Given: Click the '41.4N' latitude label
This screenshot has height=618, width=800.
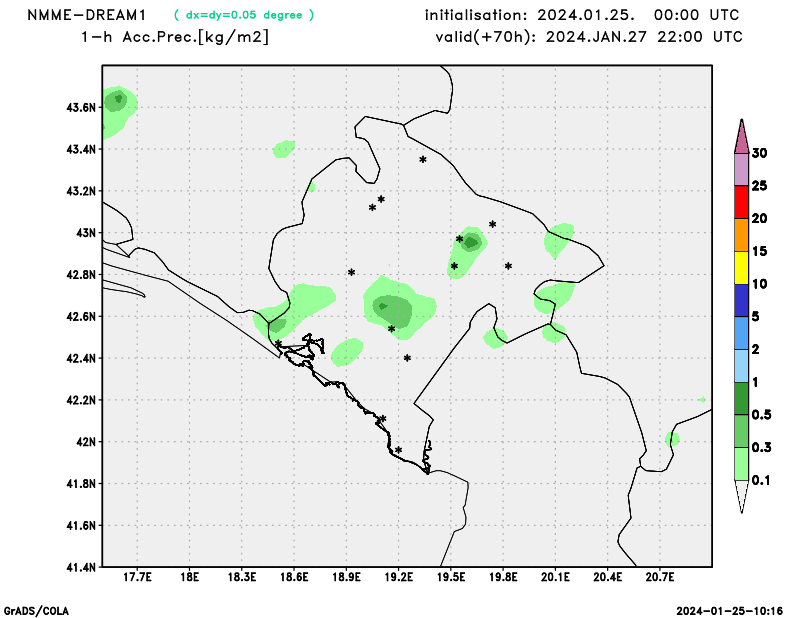Looking at the screenshot, I should (81, 567).
